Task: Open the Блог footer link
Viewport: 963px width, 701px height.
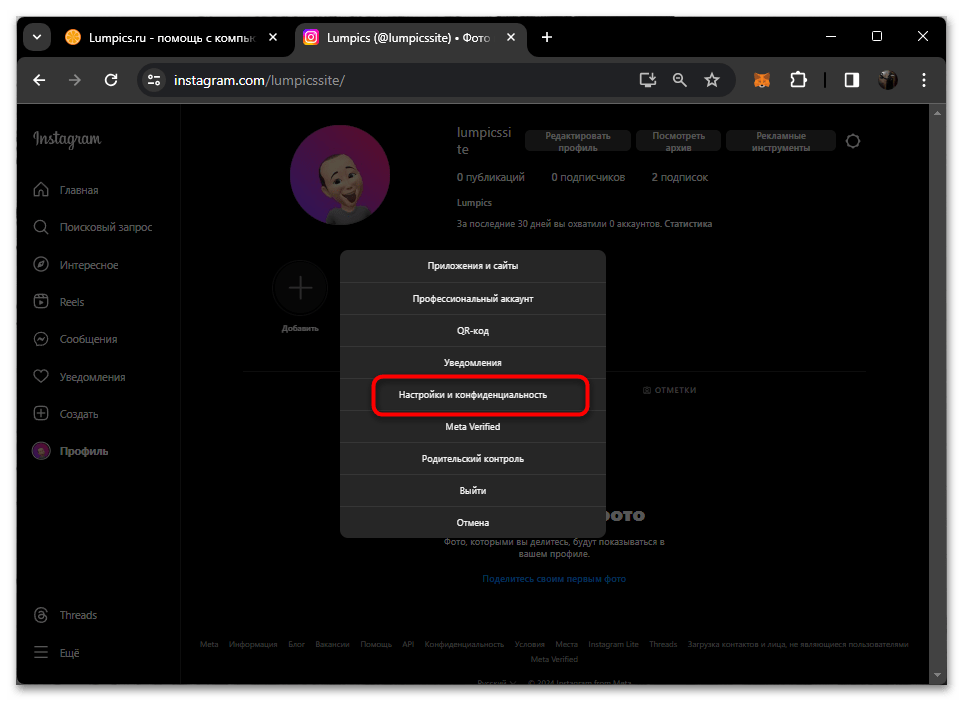Action: pyautogui.click(x=297, y=644)
